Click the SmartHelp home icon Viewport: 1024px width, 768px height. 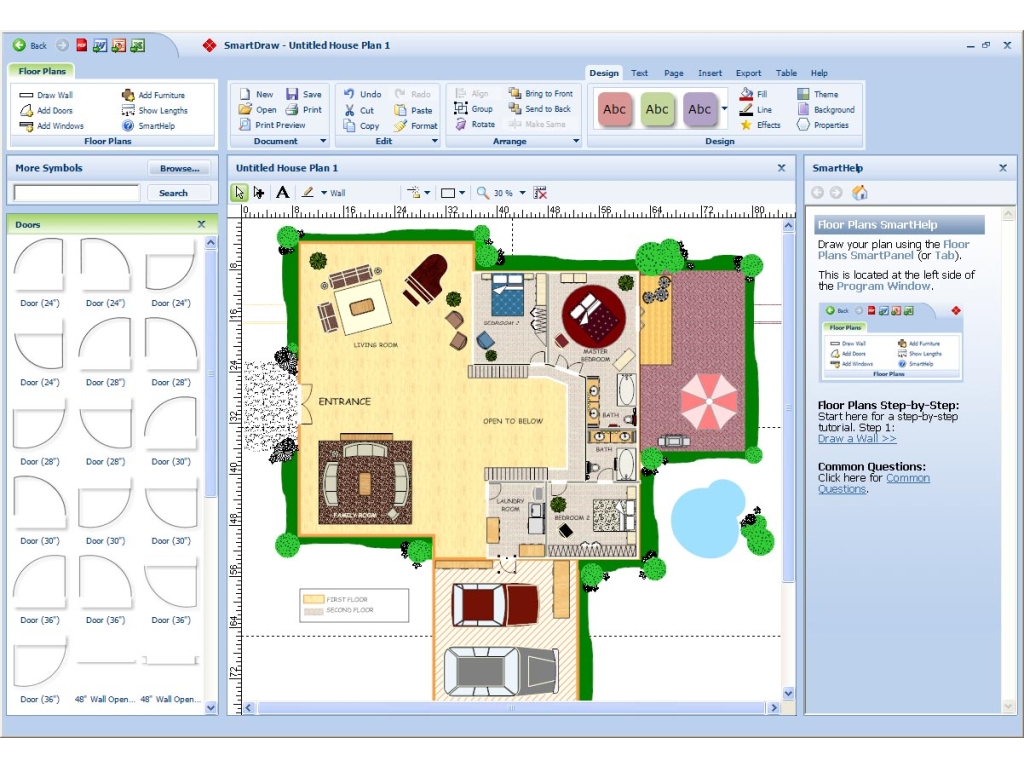(859, 192)
